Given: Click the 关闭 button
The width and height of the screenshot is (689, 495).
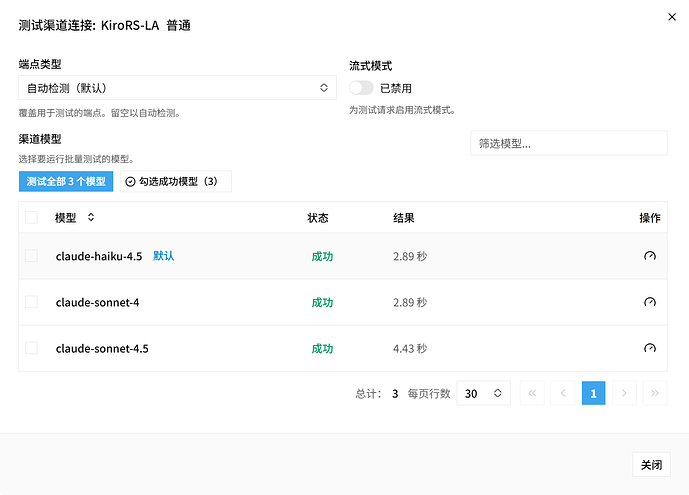Looking at the screenshot, I should coord(651,465).
